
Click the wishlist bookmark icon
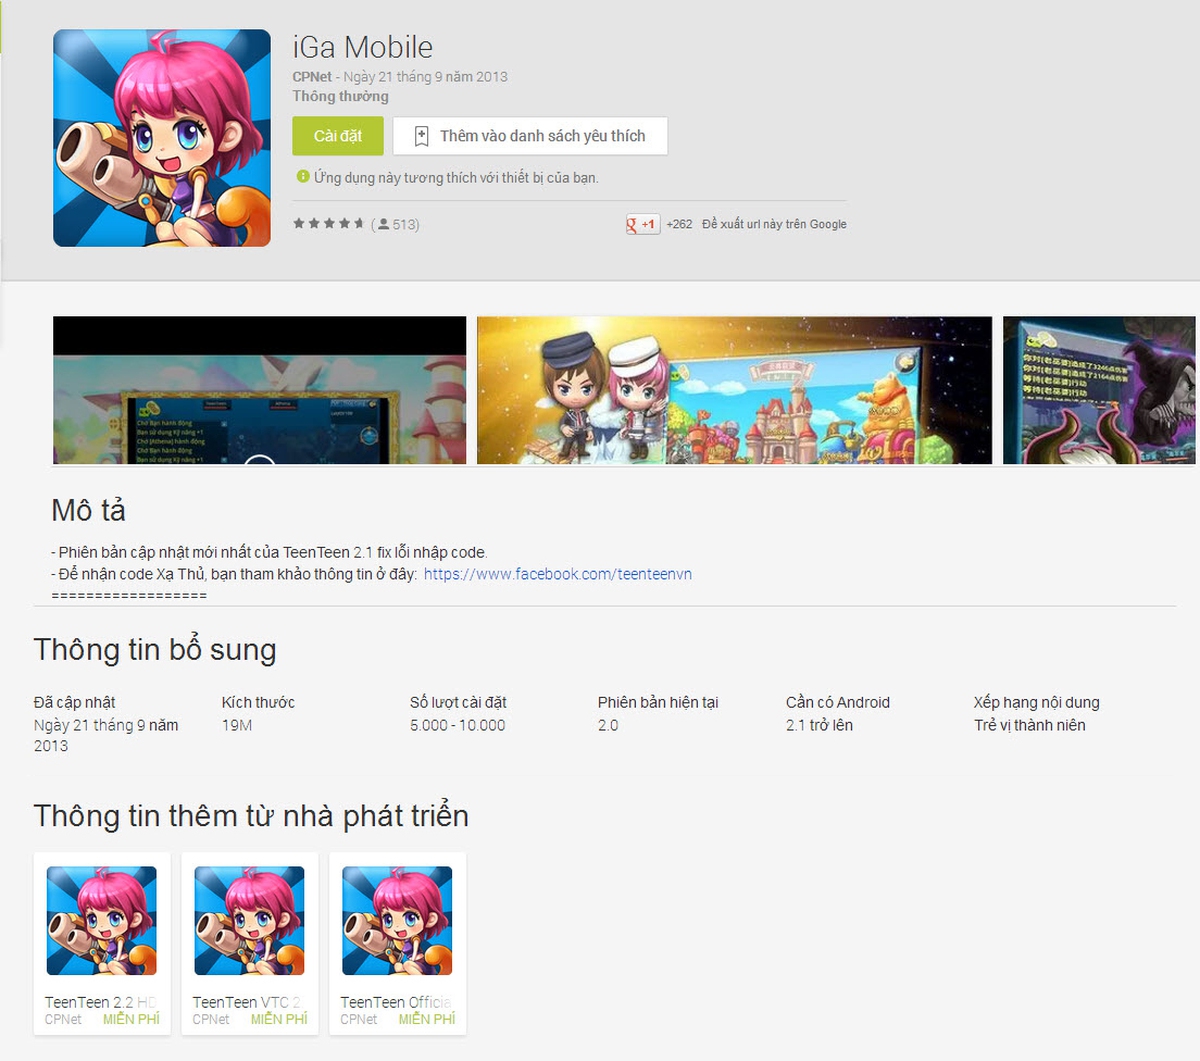click(421, 136)
